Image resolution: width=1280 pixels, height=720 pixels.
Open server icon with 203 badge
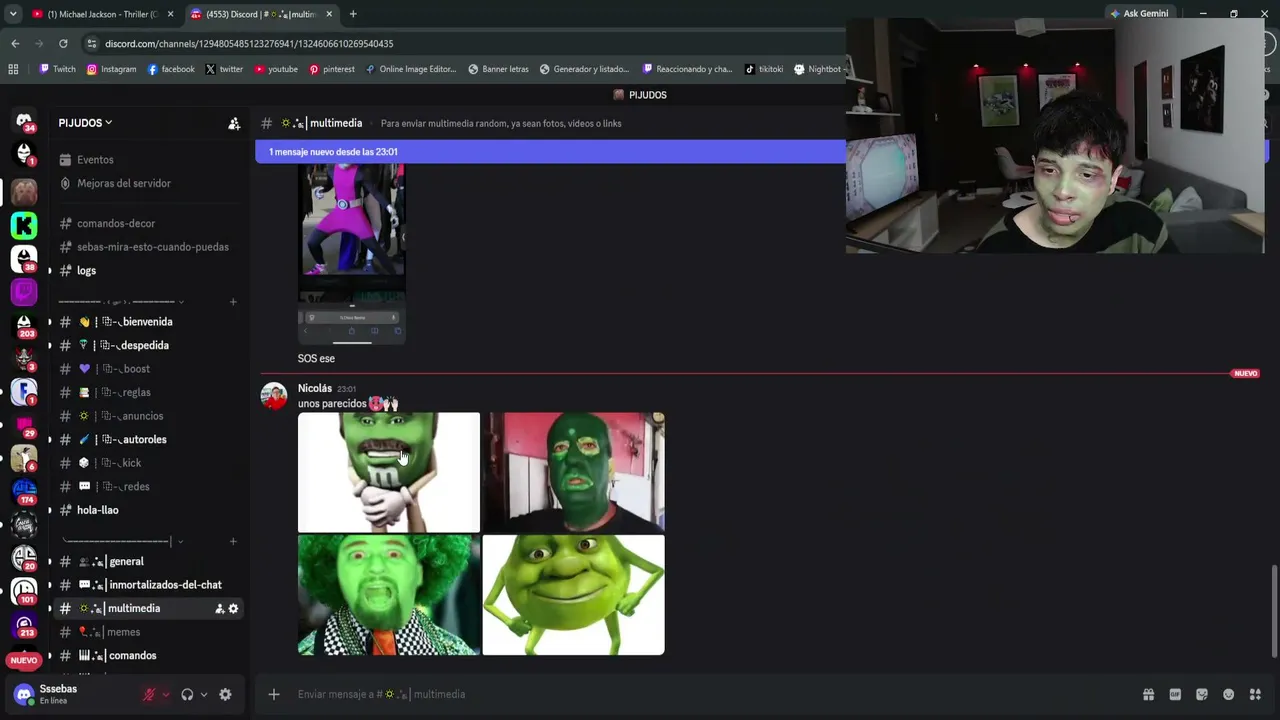tap(24, 325)
